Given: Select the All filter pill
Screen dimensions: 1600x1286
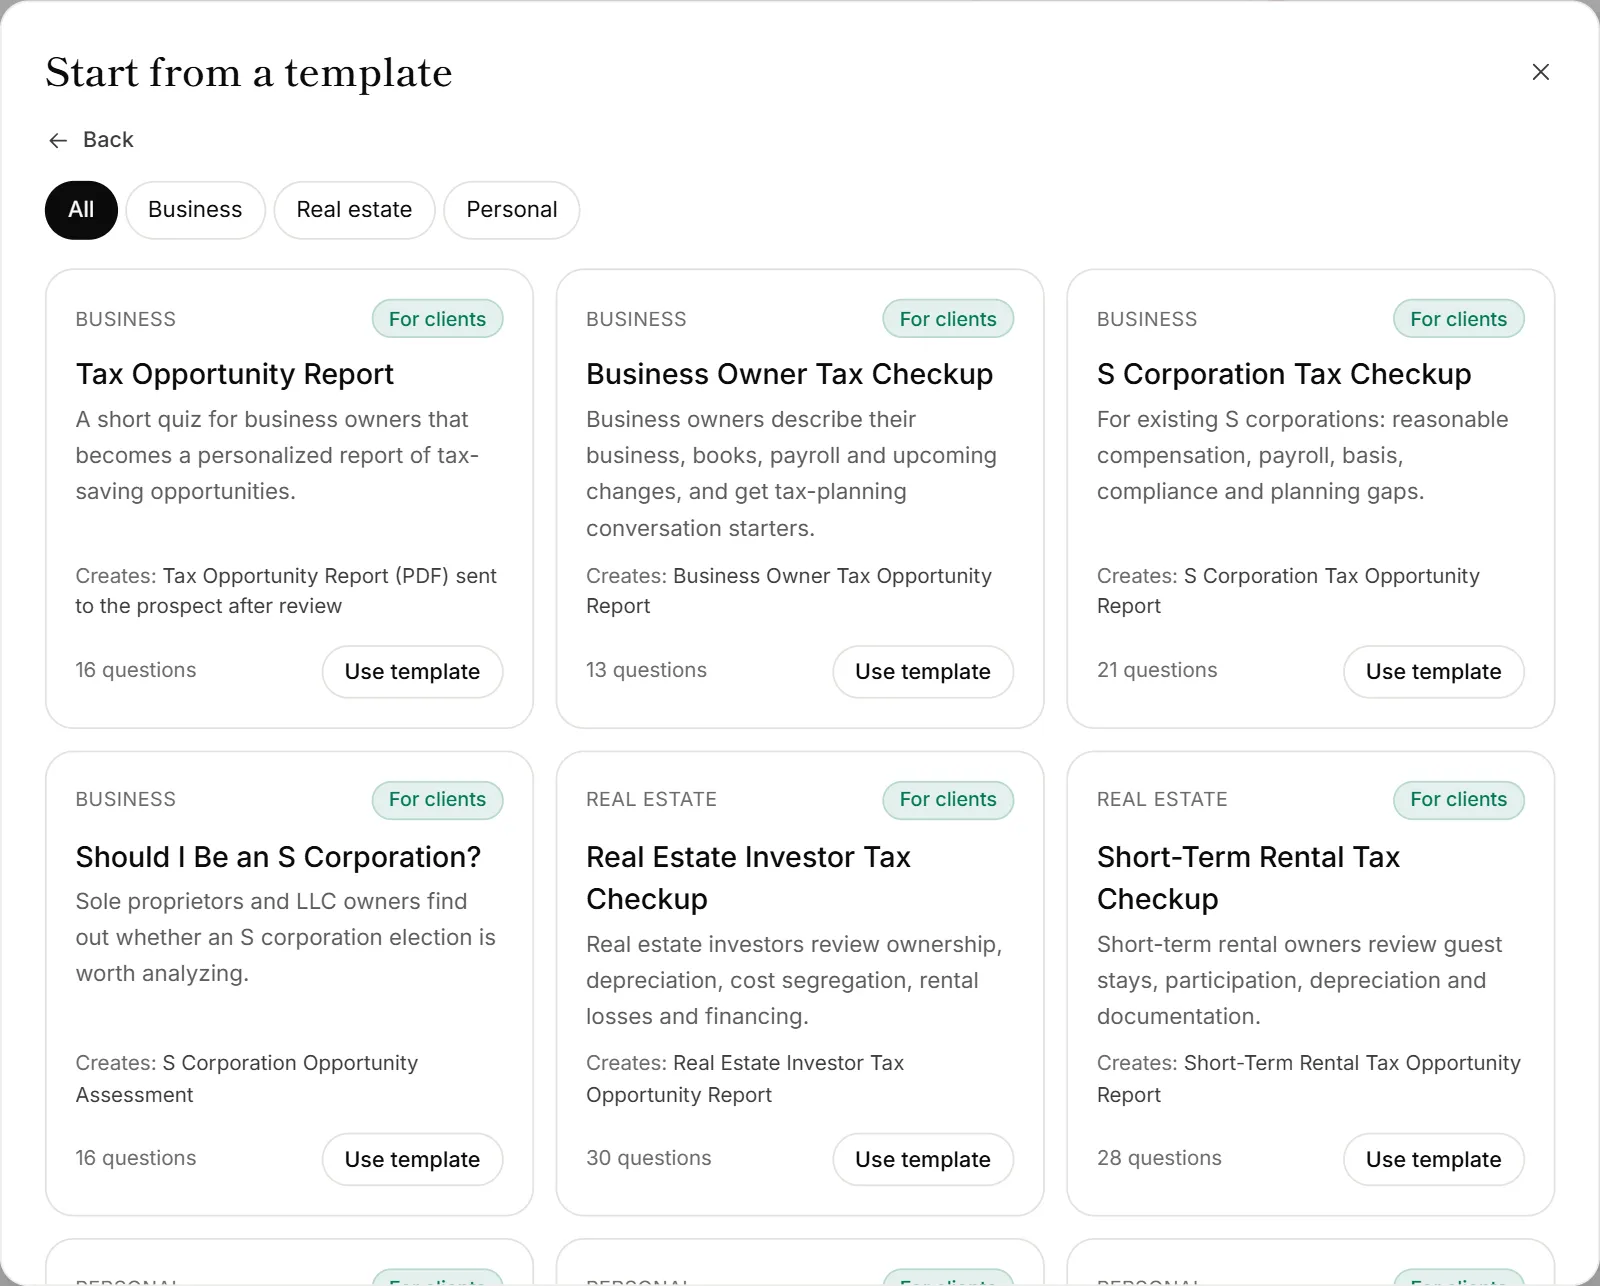Looking at the screenshot, I should click(81, 210).
